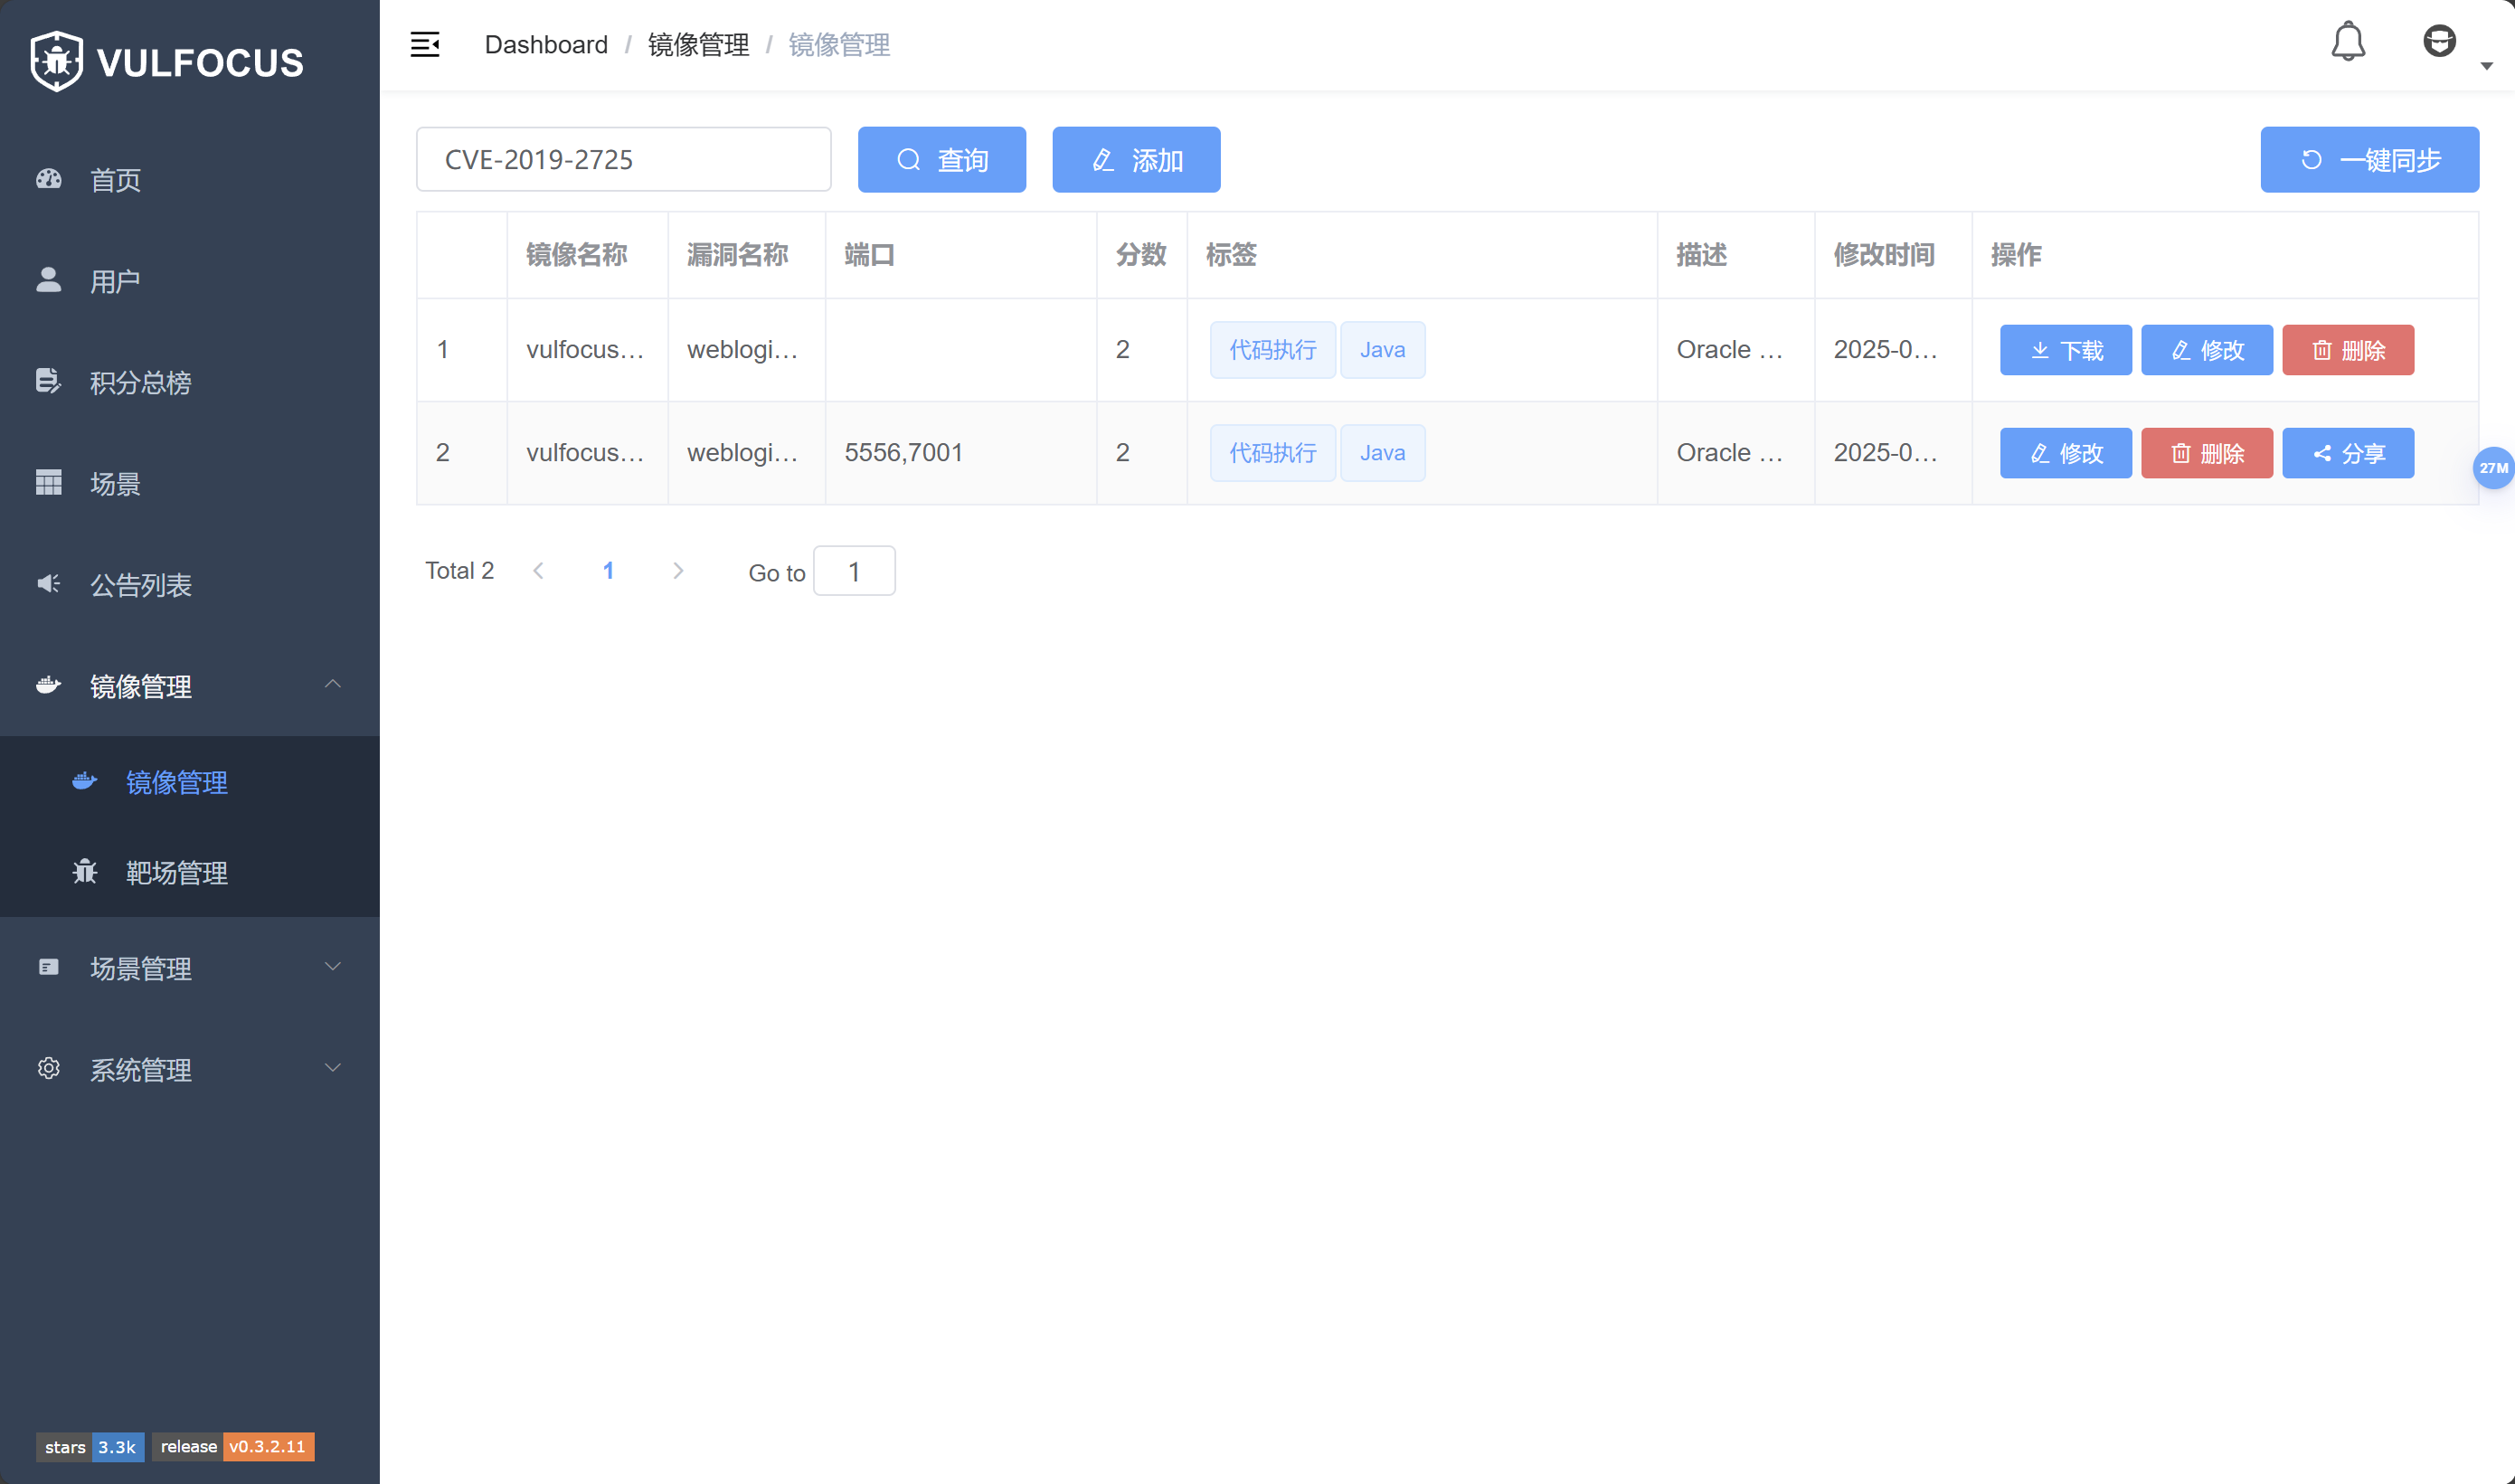Open 首页 from the sidebar
This screenshot has height=1484, width=2515.
click(x=115, y=180)
